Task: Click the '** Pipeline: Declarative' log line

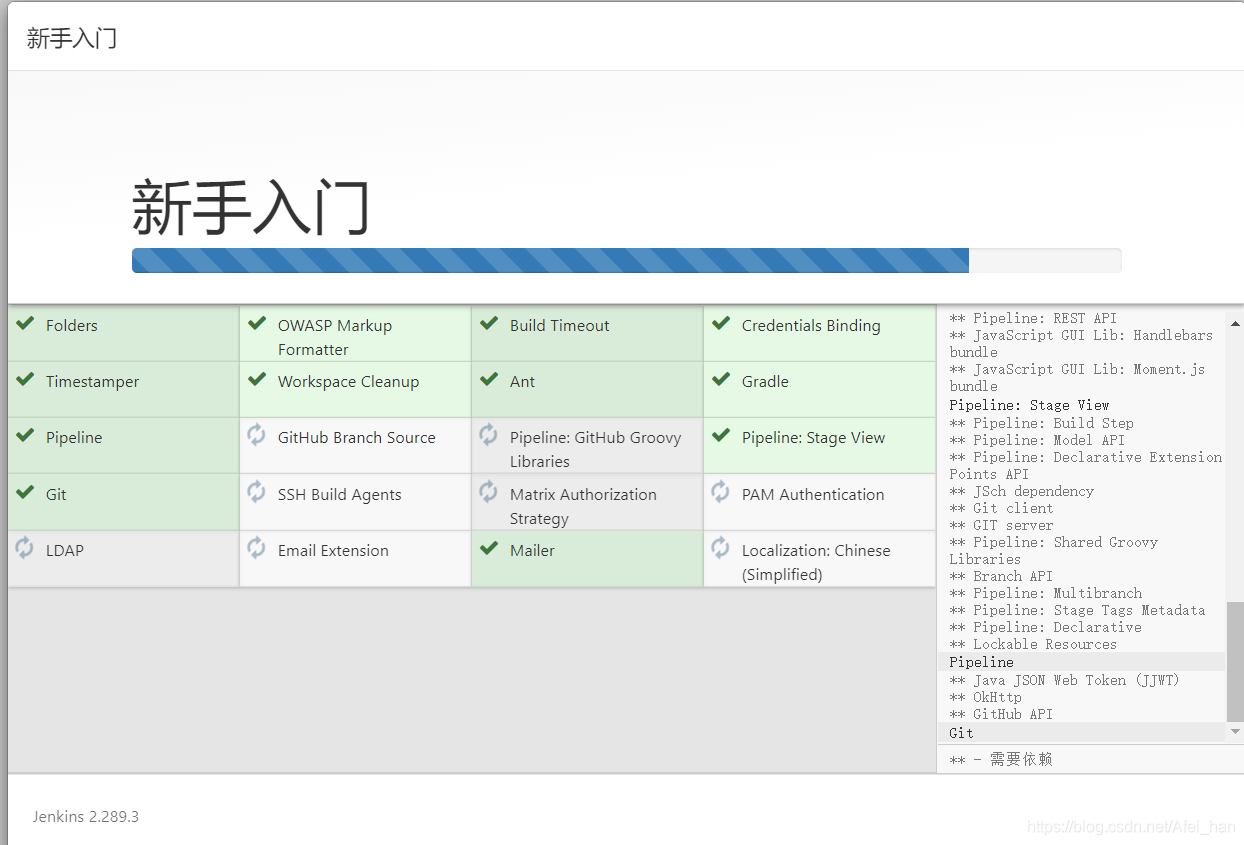Action: click(1045, 627)
